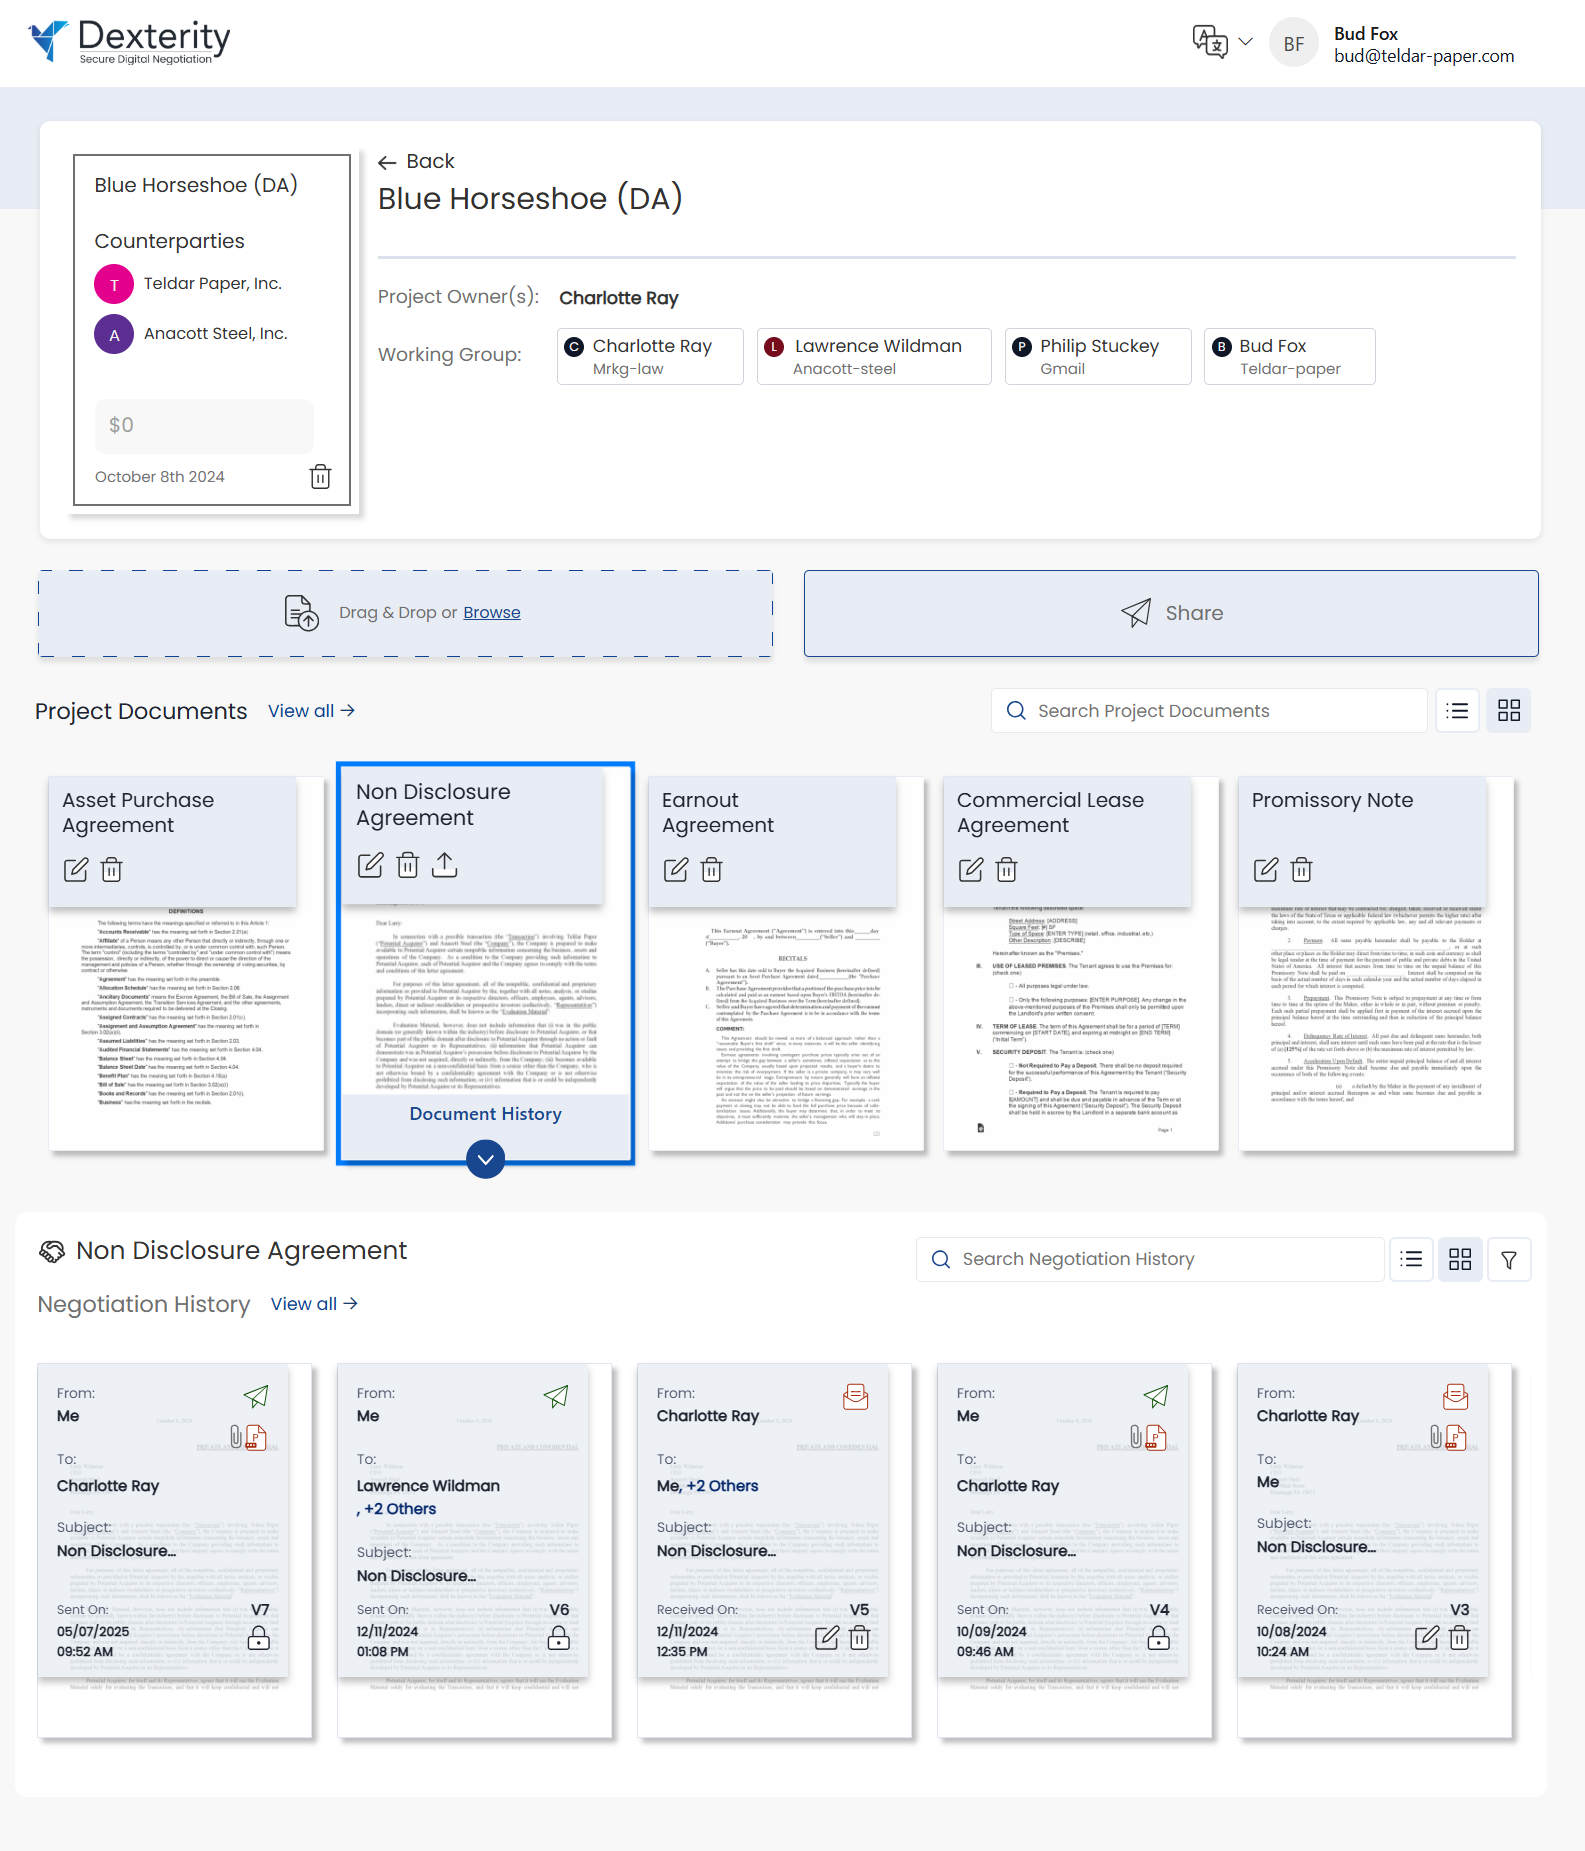Delete the Blue Horseshoe project card
Screen dimensions: 1585x1851
[x=320, y=477]
